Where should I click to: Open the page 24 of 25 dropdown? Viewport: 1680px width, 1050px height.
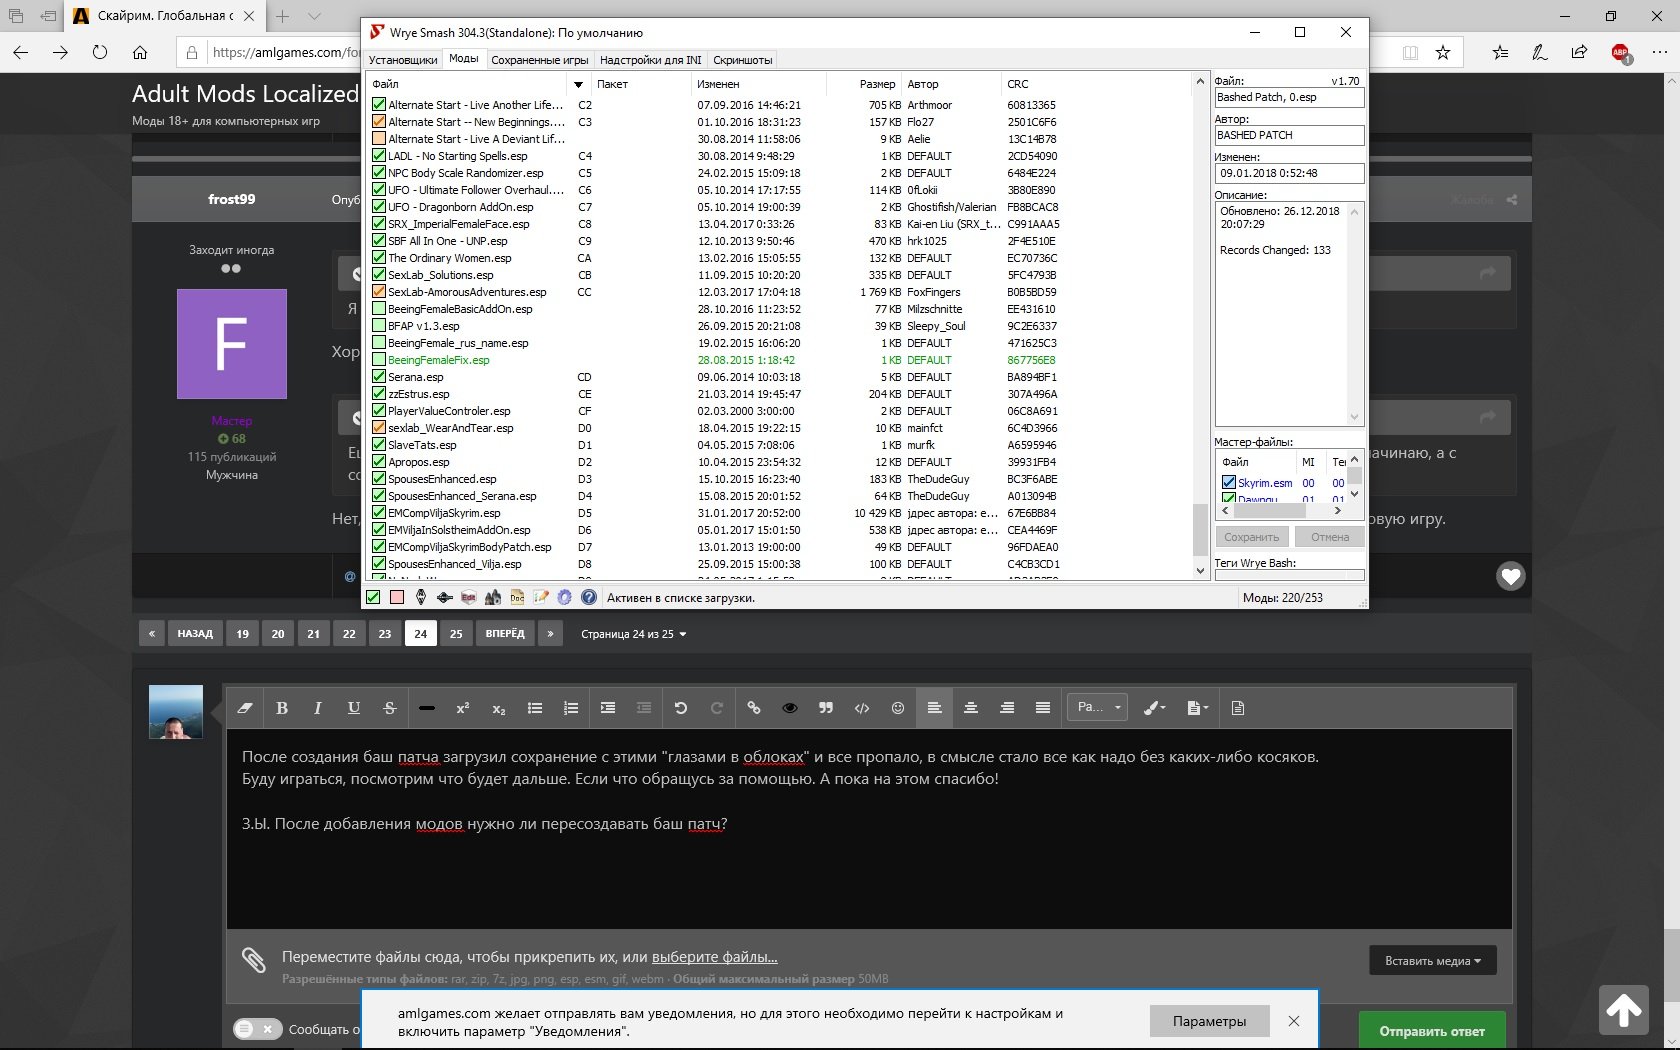[634, 634]
